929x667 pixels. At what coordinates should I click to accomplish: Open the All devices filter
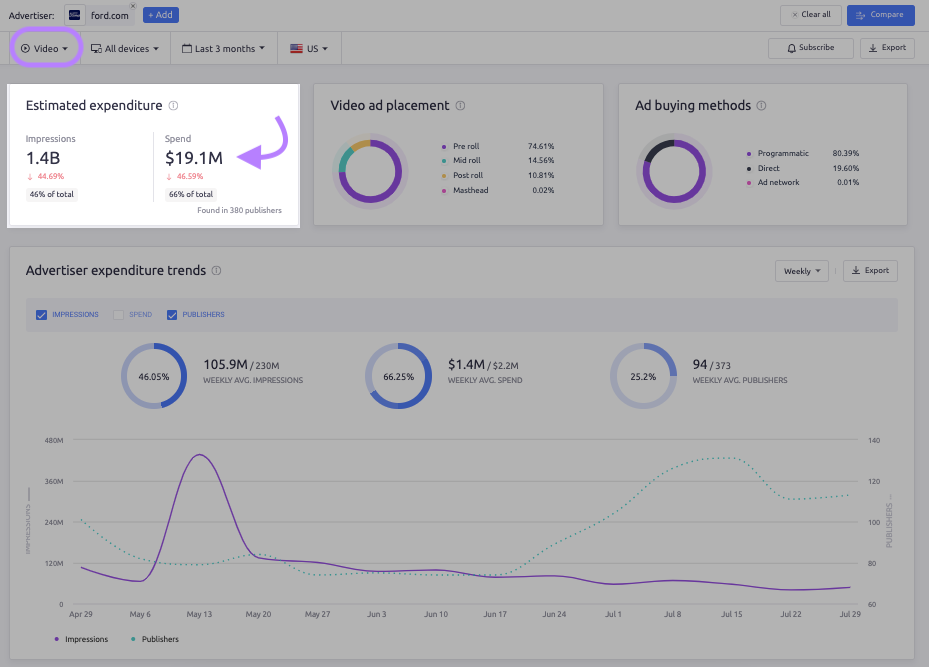click(123, 47)
